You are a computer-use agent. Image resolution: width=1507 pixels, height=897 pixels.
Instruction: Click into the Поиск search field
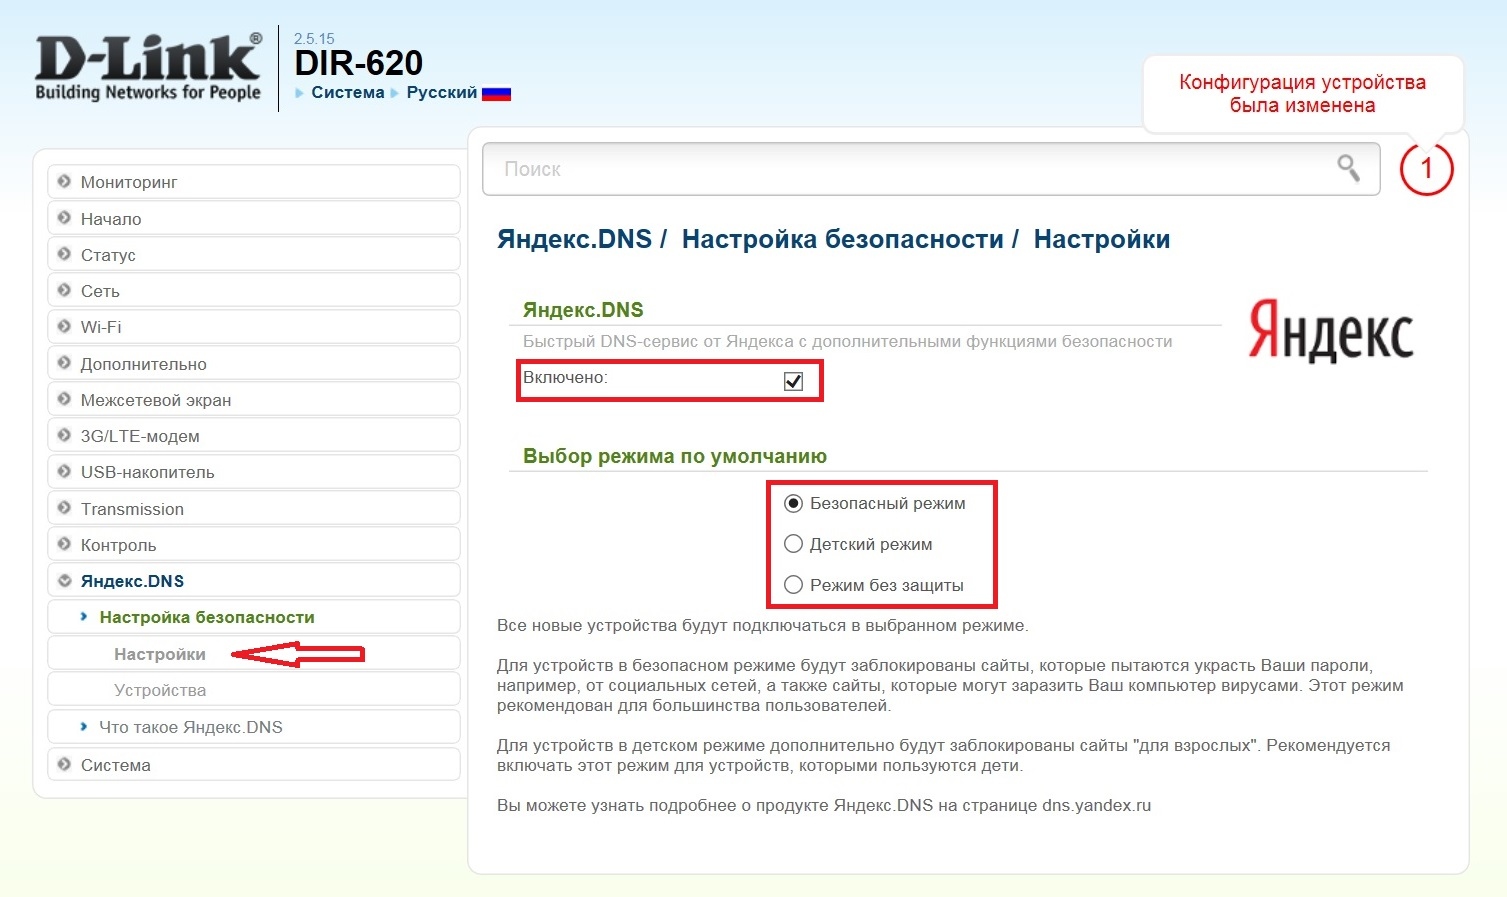[900, 169]
